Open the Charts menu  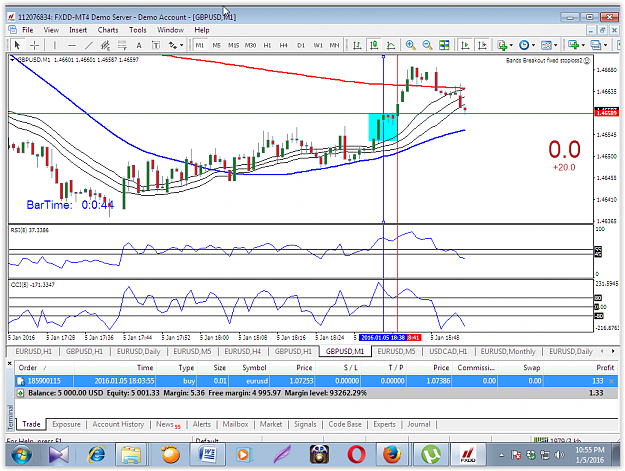[108, 30]
